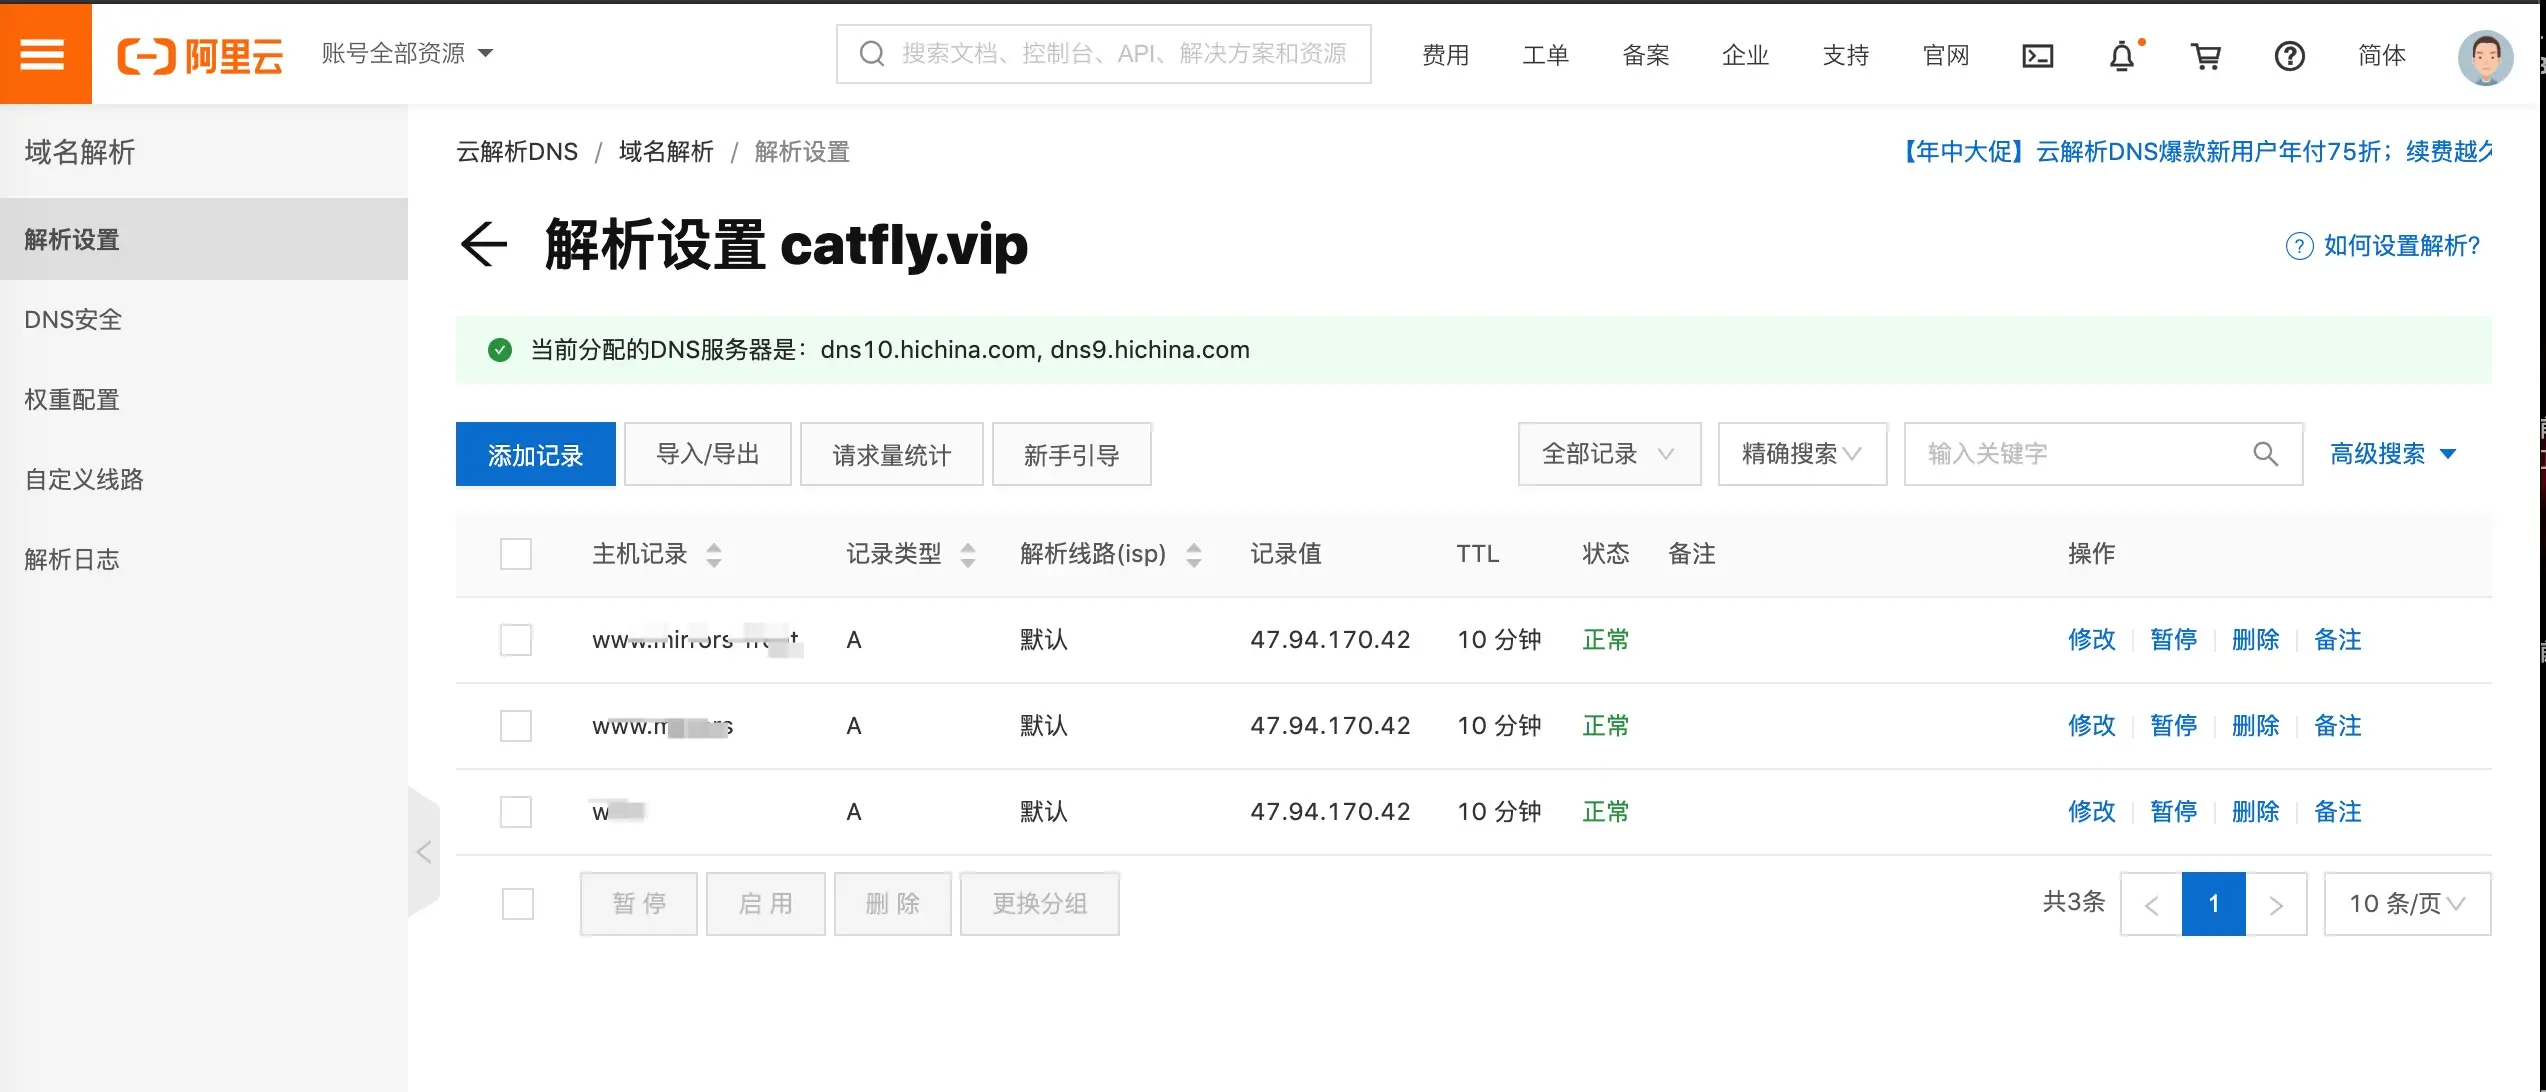2546x1092 pixels.
Task: Open the user avatar menu
Action: (2486, 56)
